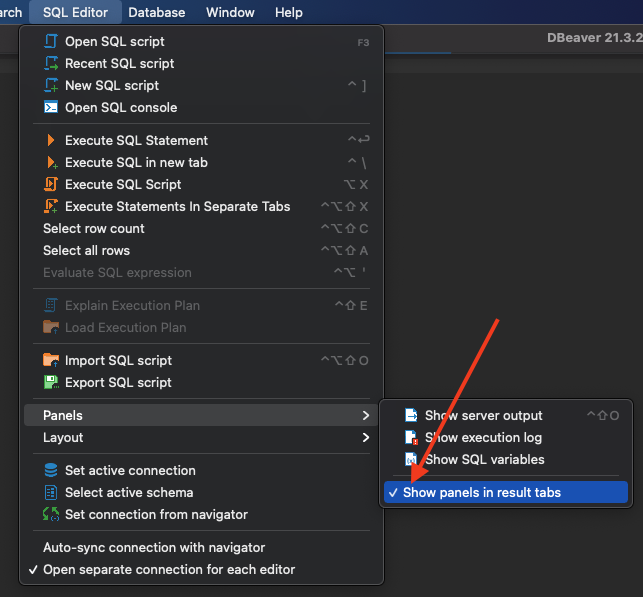Click the Show execution log icon
The height and width of the screenshot is (597, 643).
click(x=411, y=437)
